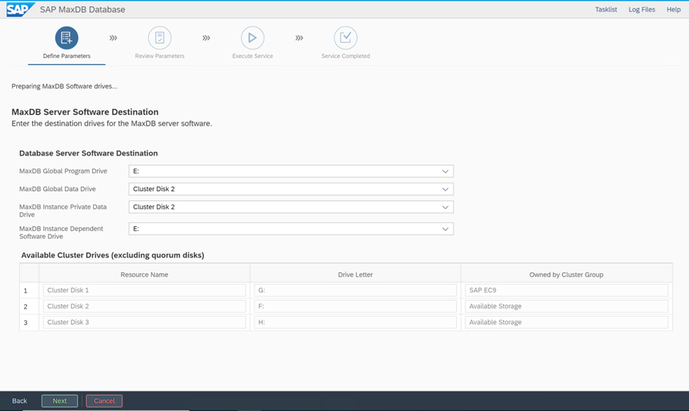Proceed with the Next button
This screenshot has height=411, width=689.
(x=60, y=401)
